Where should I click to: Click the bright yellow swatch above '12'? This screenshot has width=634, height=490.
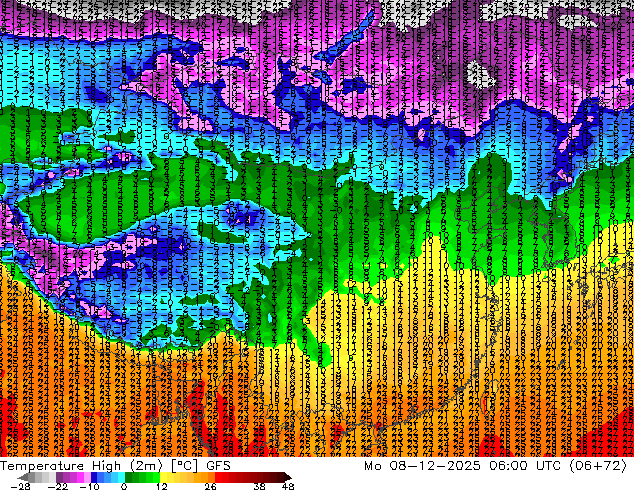point(163,477)
